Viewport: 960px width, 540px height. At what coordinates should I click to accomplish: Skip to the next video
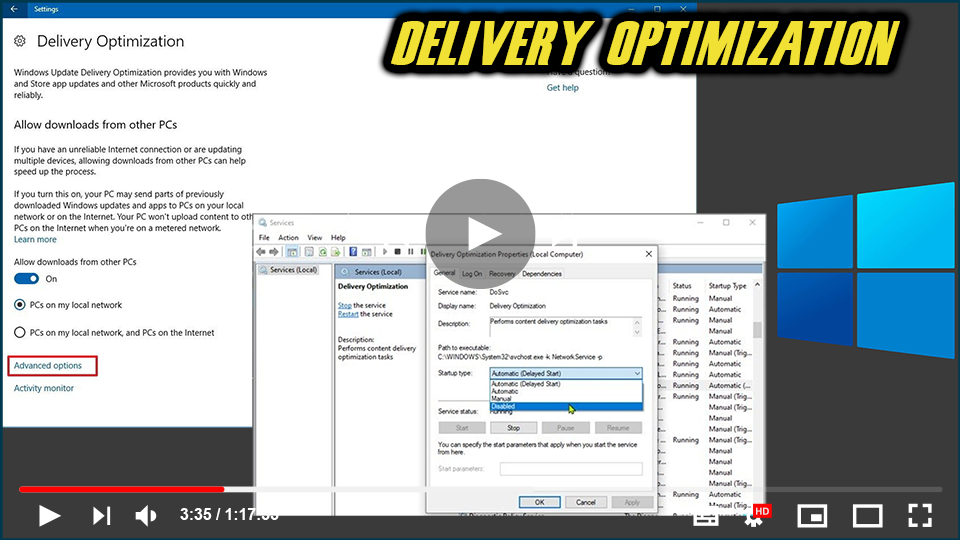(x=101, y=515)
